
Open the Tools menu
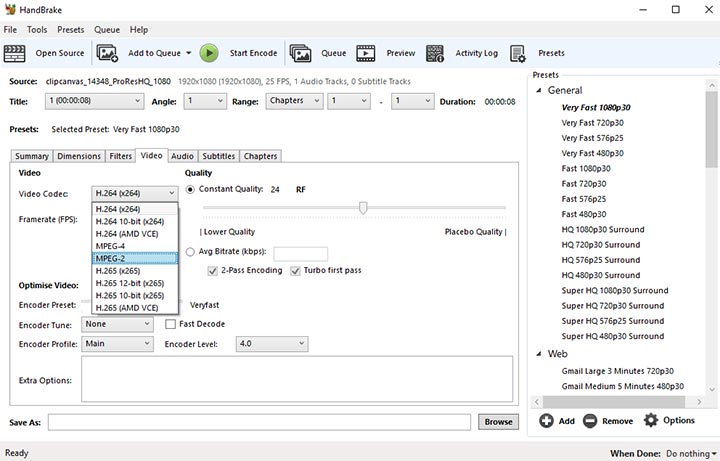[x=37, y=30]
